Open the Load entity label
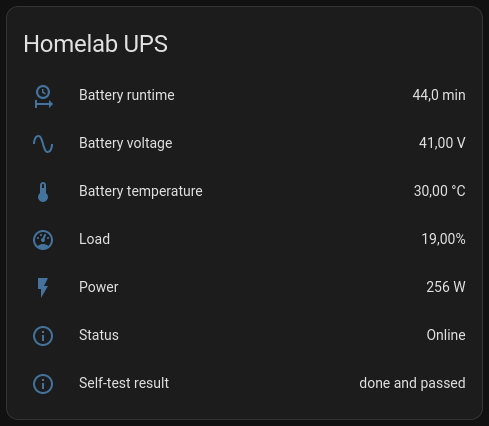 point(94,239)
